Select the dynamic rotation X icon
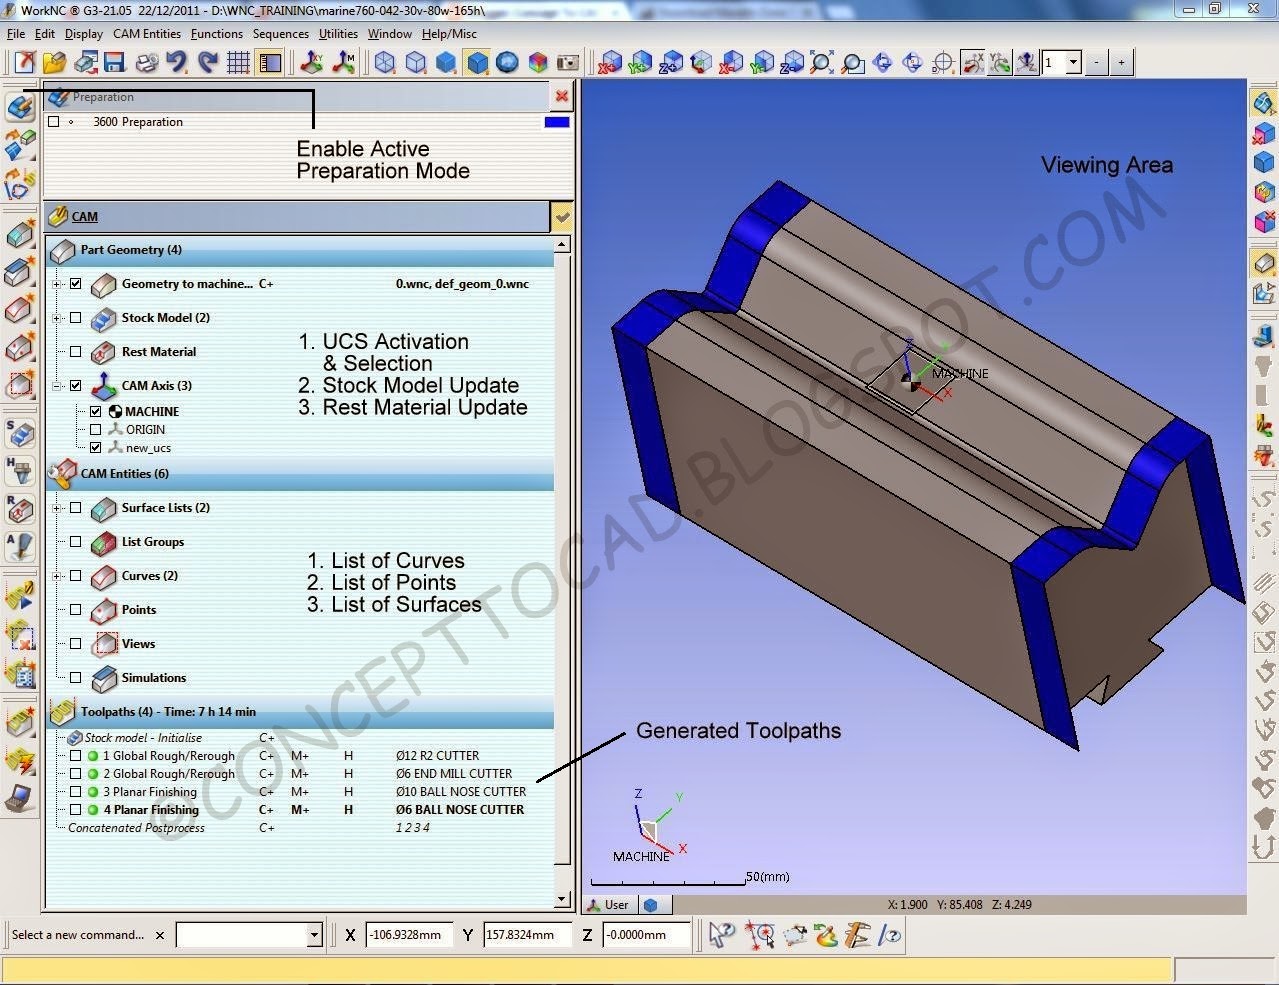This screenshot has width=1279, height=985. pos(971,61)
